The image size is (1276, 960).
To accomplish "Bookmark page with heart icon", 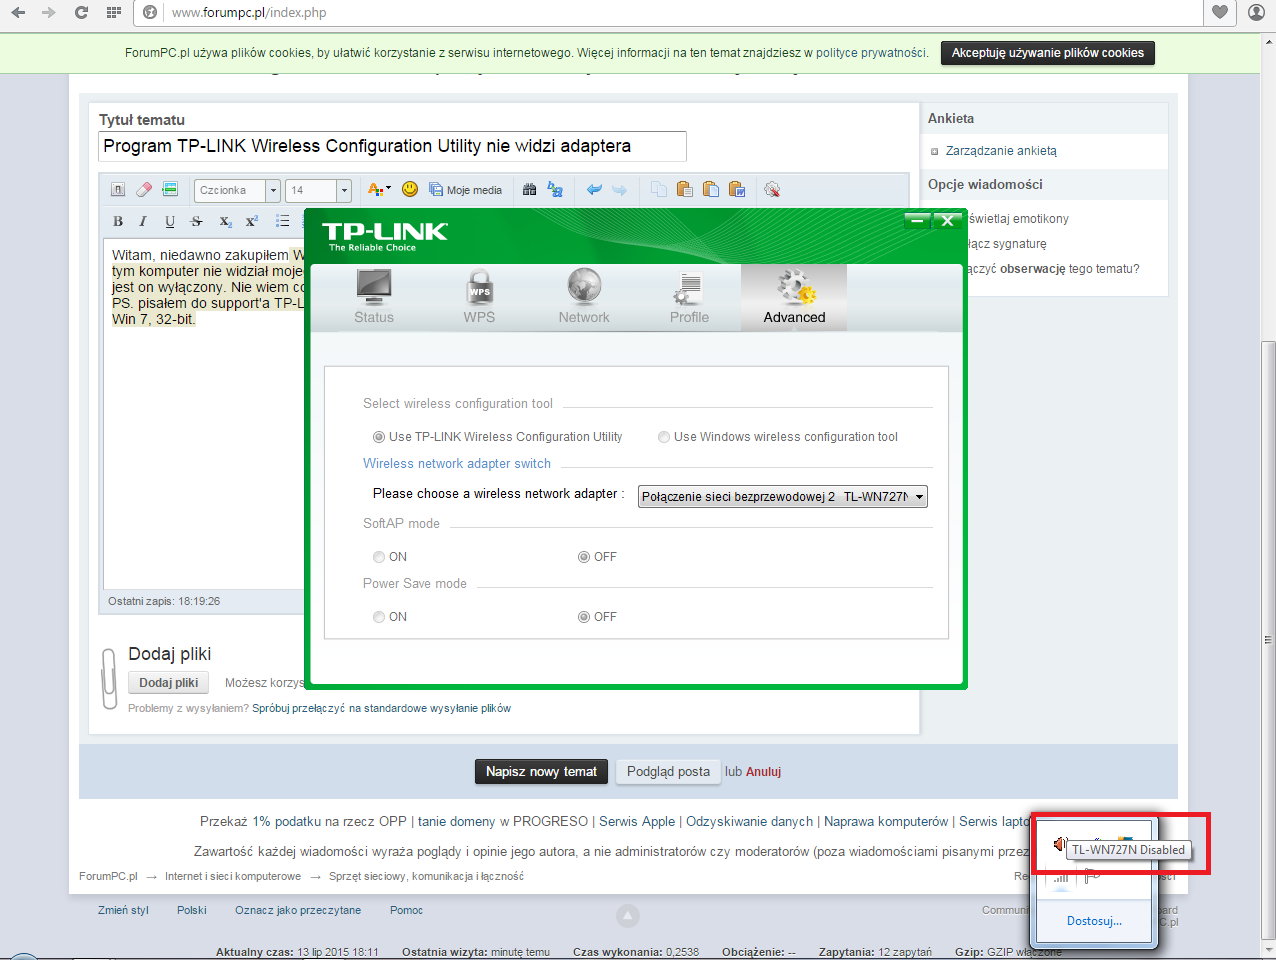I will [1220, 12].
